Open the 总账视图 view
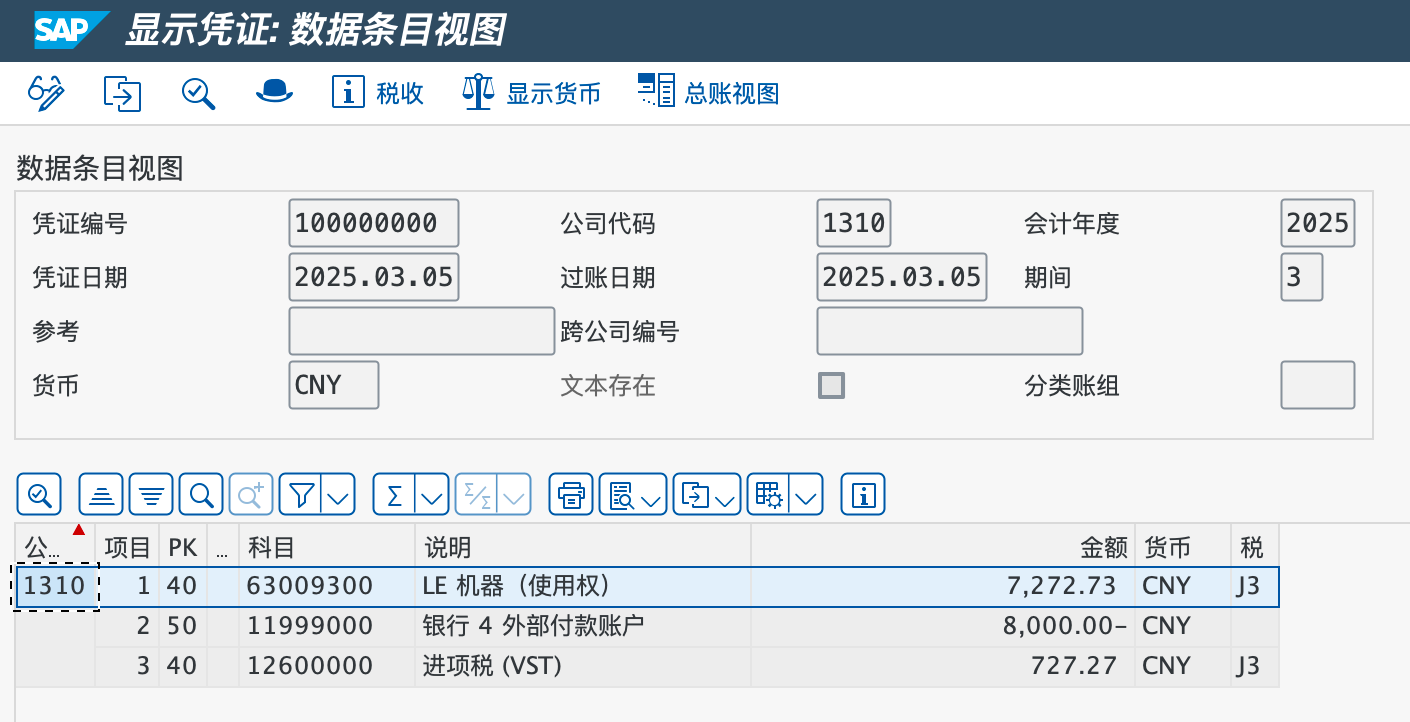The width and height of the screenshot is (1410, 722). (709, 93)
